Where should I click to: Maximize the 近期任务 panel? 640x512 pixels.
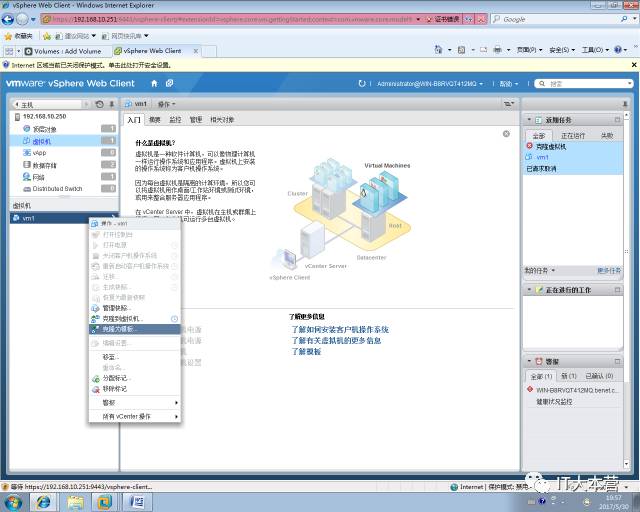617,120
